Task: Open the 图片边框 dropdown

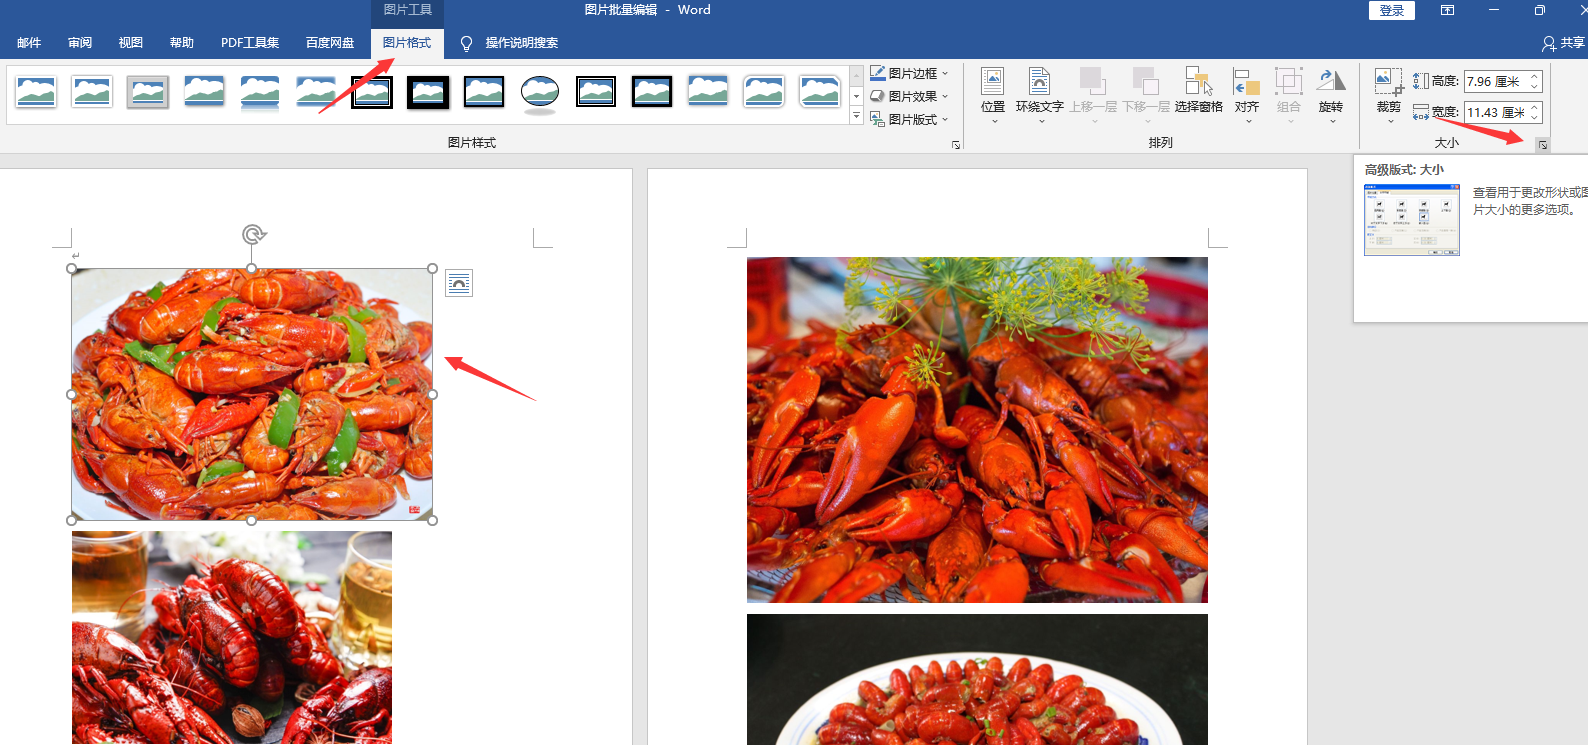Action: pyautogui.click(x=909, y=73)
